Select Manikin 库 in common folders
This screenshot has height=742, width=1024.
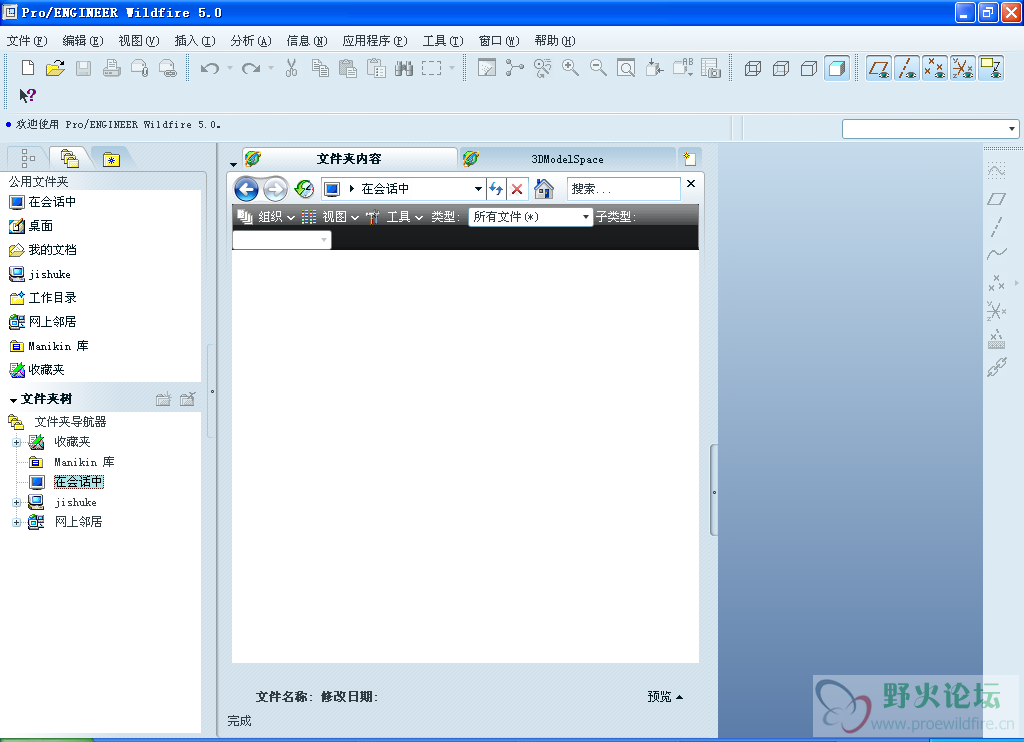(x=49, y=346)
